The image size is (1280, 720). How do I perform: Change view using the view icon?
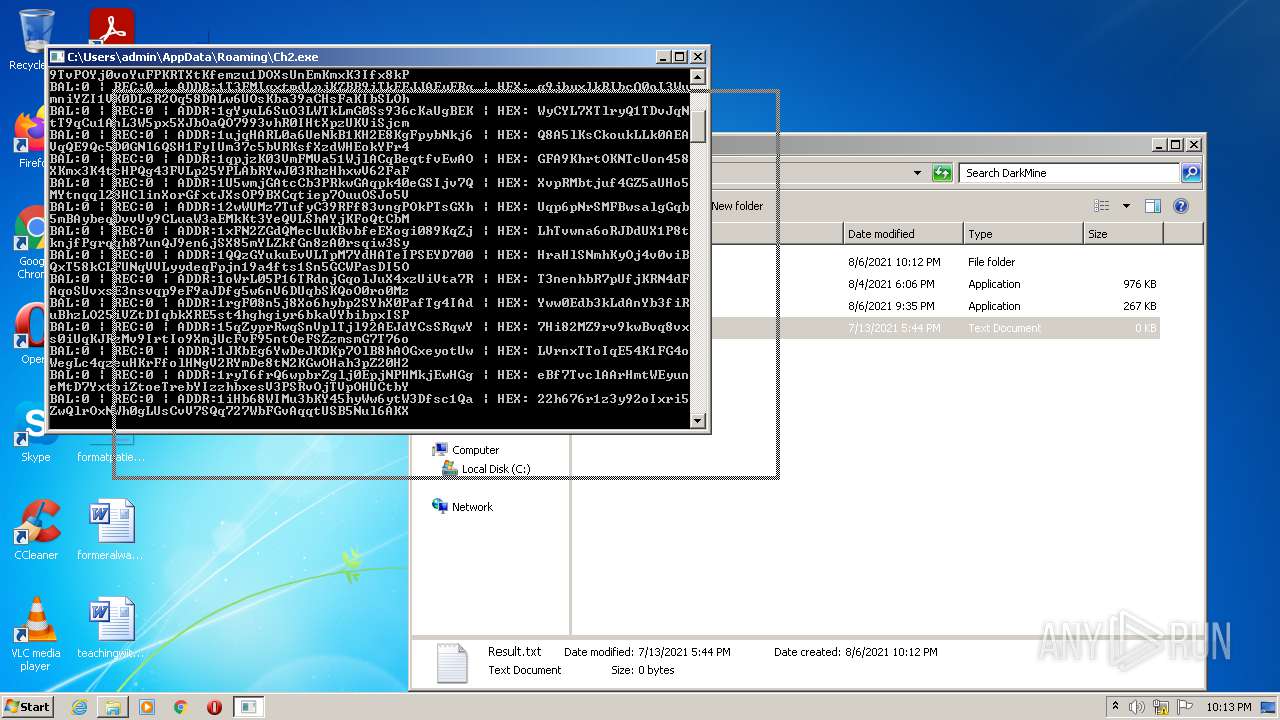(x=1102, y=206)
